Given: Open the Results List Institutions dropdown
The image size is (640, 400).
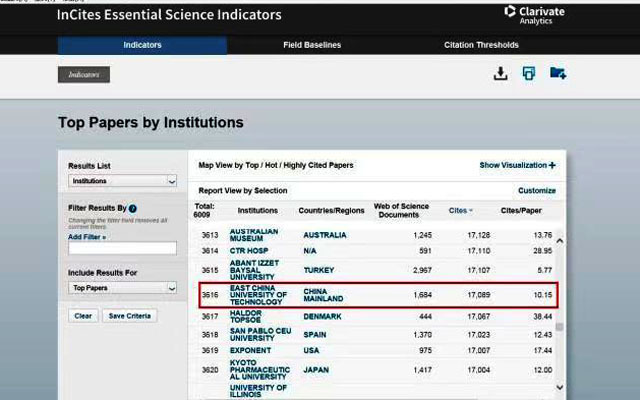Looking at the screenshot, I should [122, 181].
